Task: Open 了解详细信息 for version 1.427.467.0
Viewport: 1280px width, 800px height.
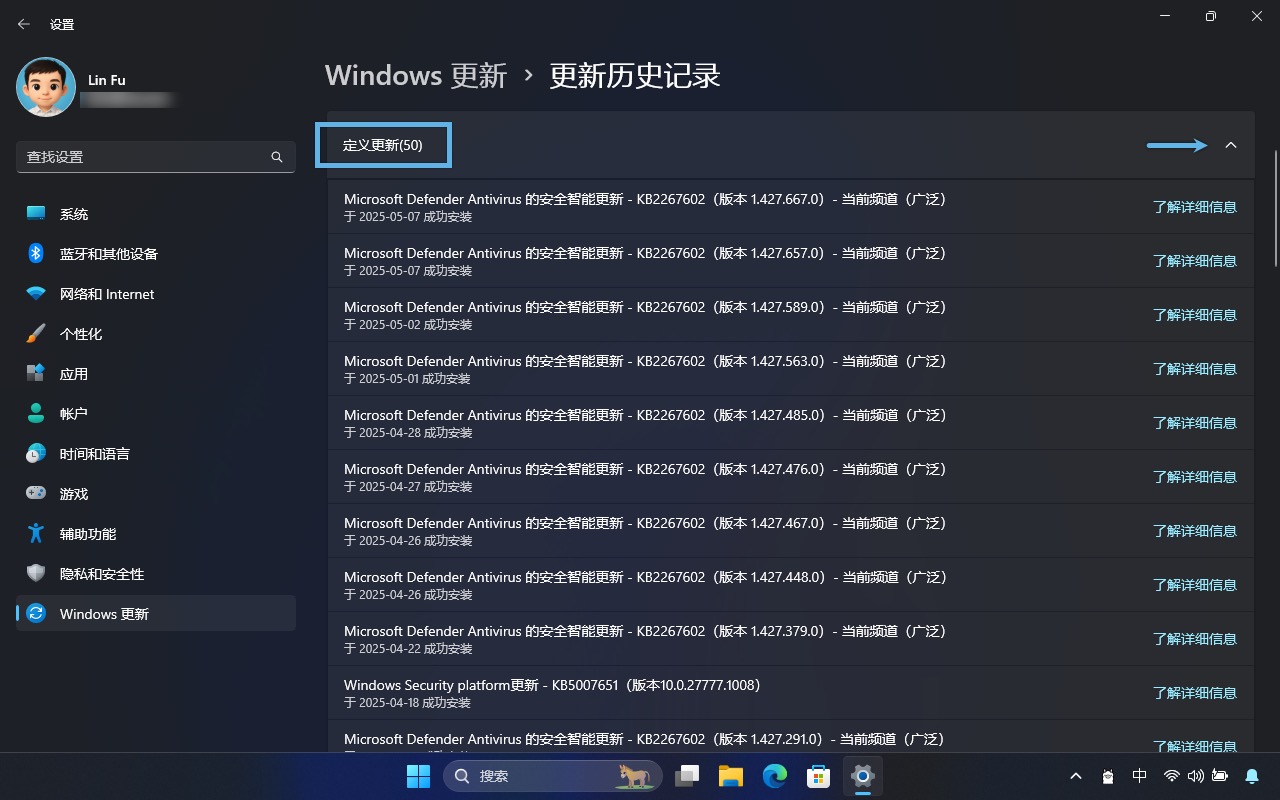Action: 1195,531
